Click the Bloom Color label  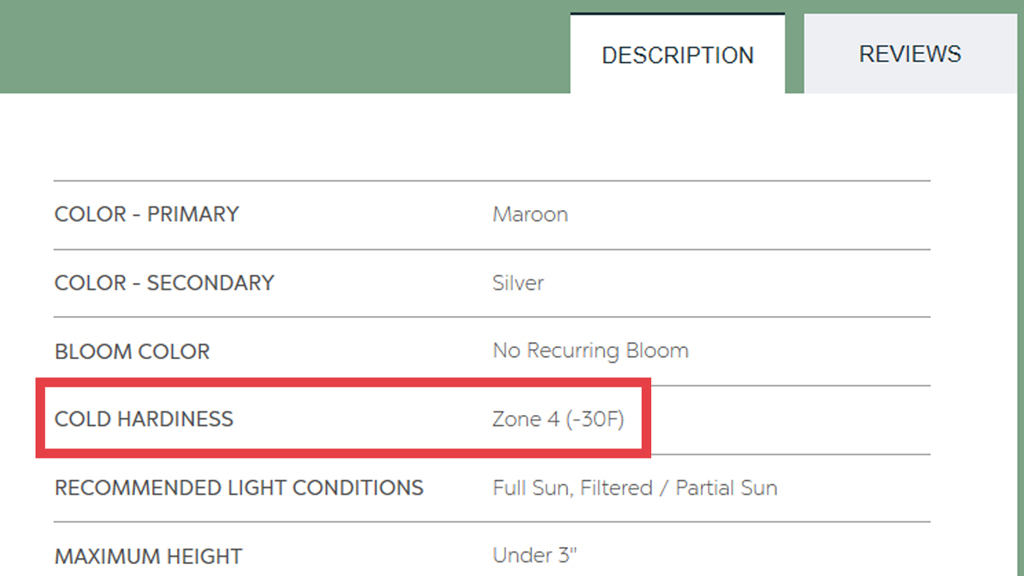click(133, 351)
